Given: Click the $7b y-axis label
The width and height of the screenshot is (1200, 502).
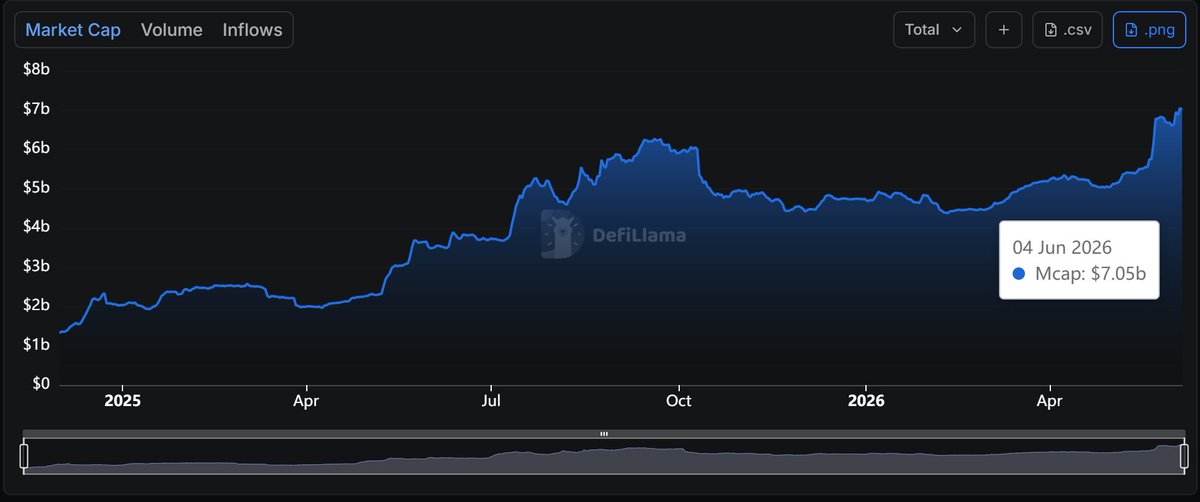Looking at the screenshot, I should pyautogui.click(x=37, y=108).
